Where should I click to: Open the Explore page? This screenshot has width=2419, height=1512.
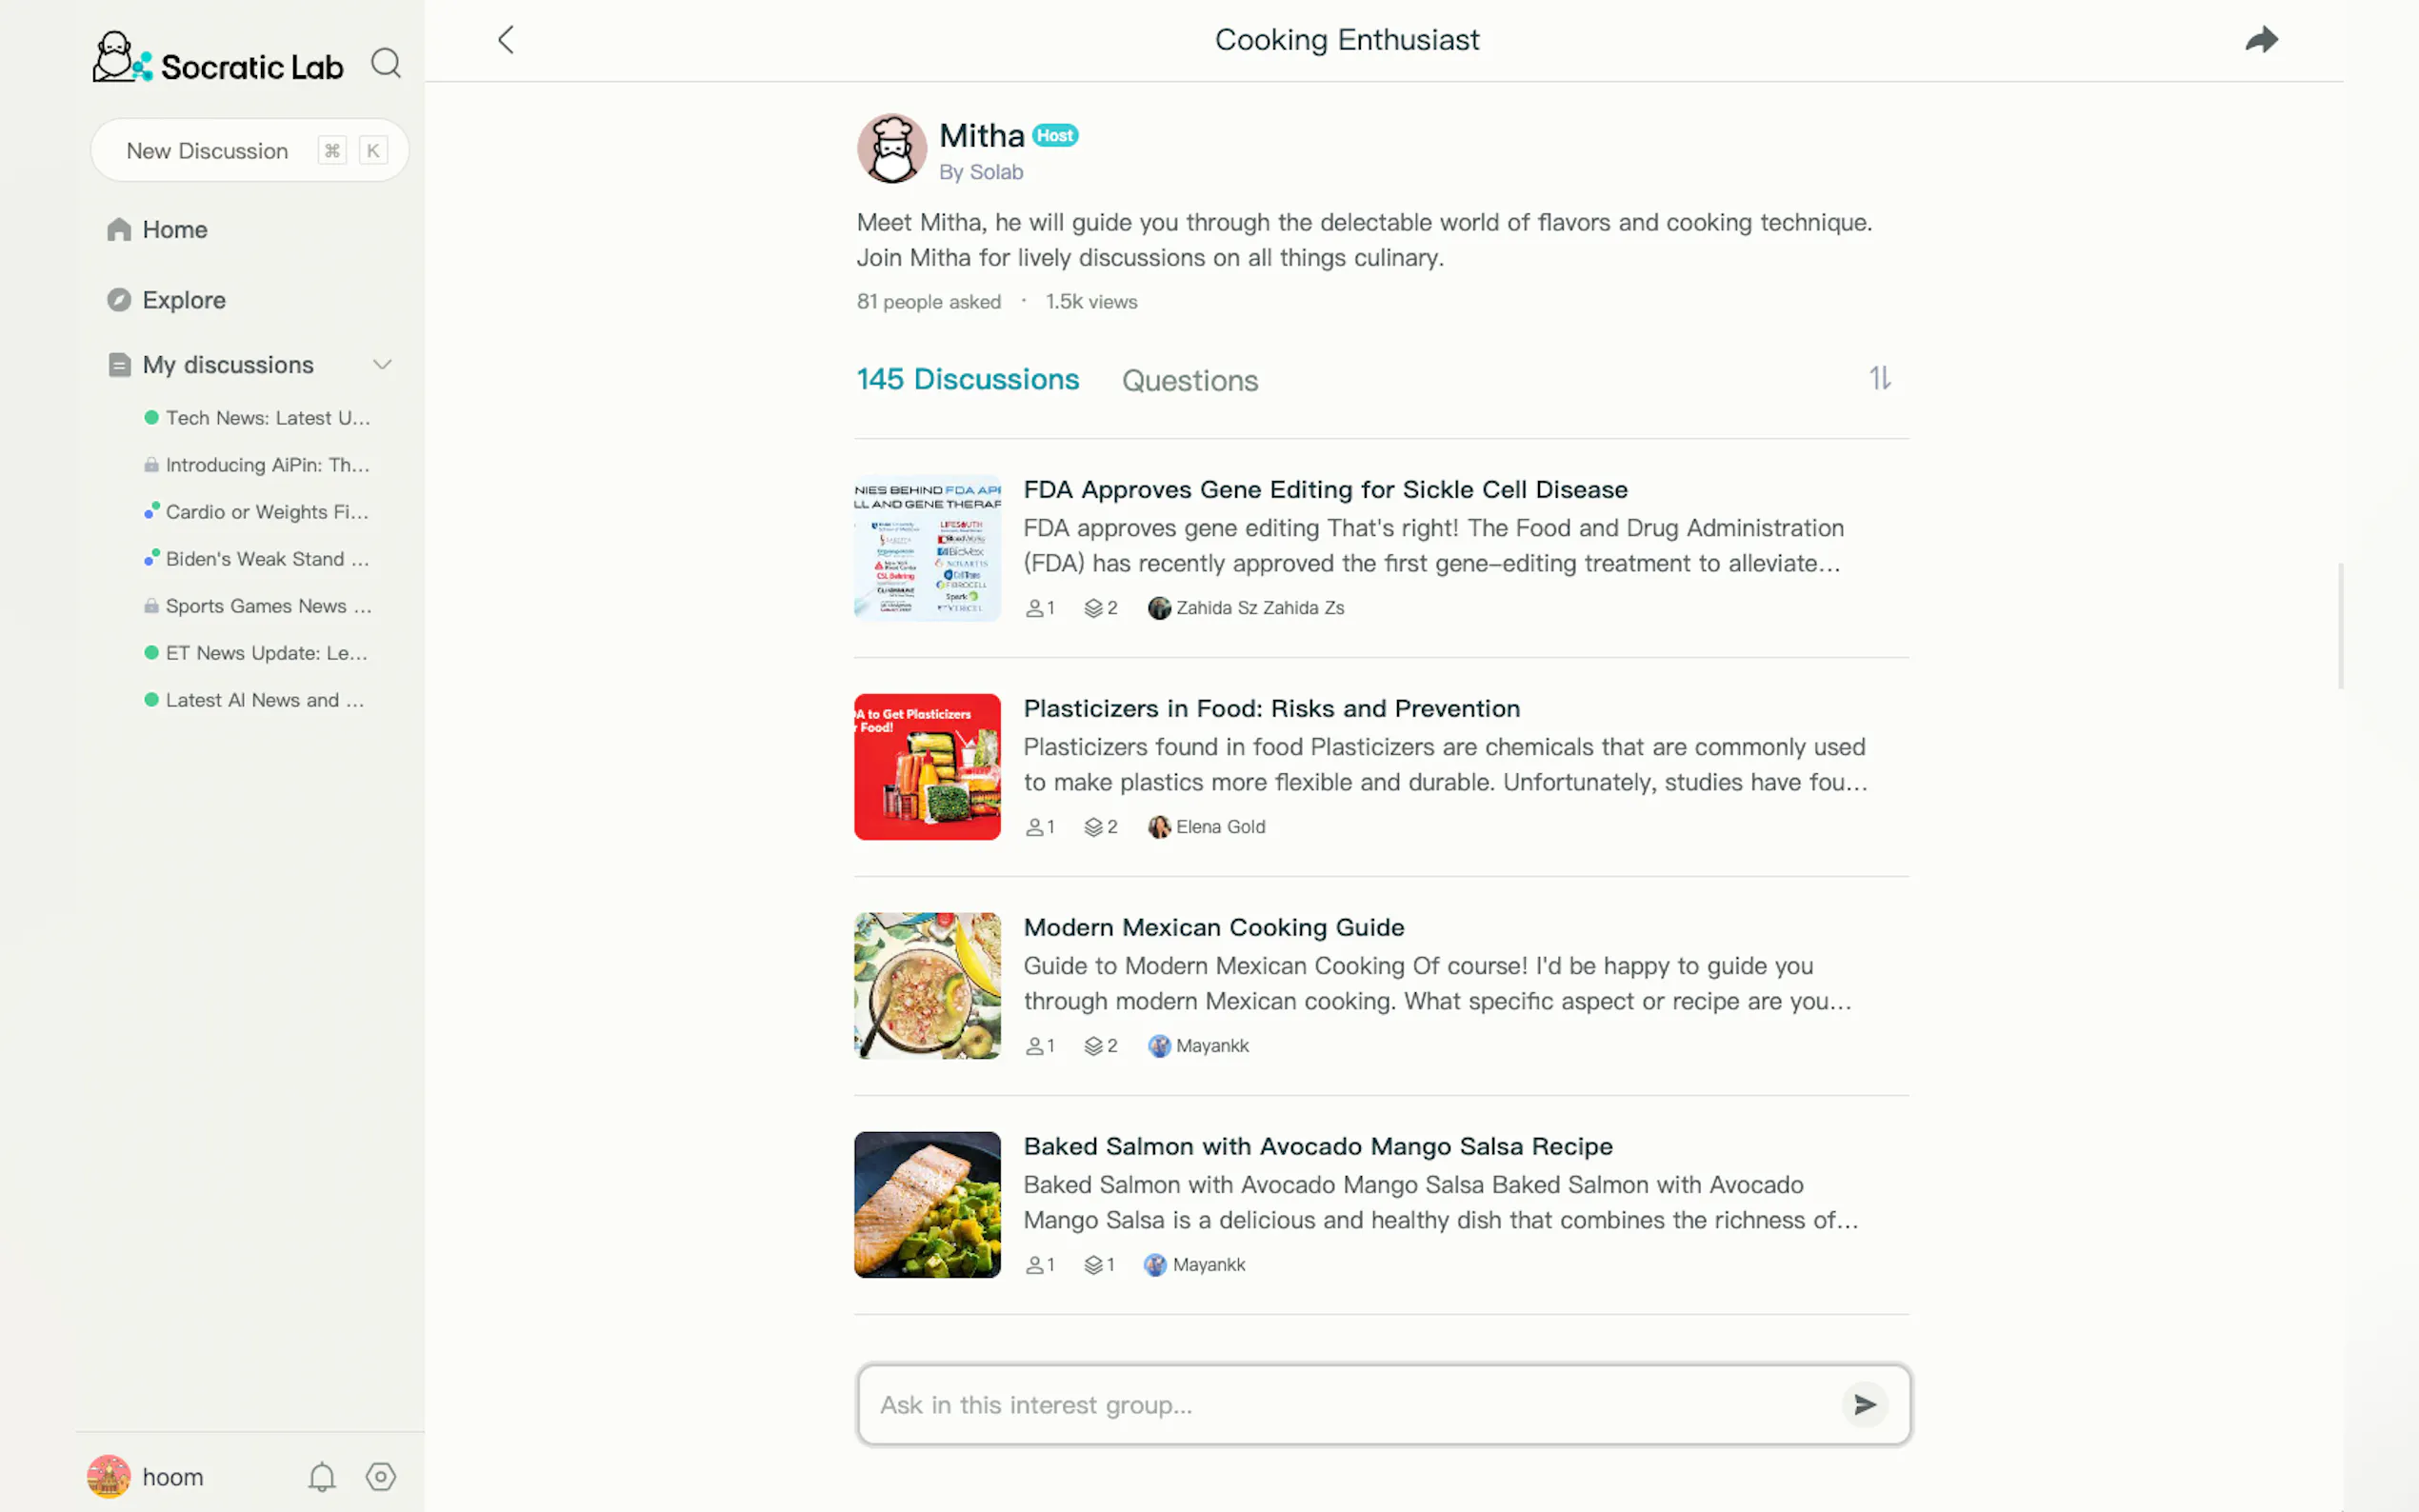(x=184, y=300)
